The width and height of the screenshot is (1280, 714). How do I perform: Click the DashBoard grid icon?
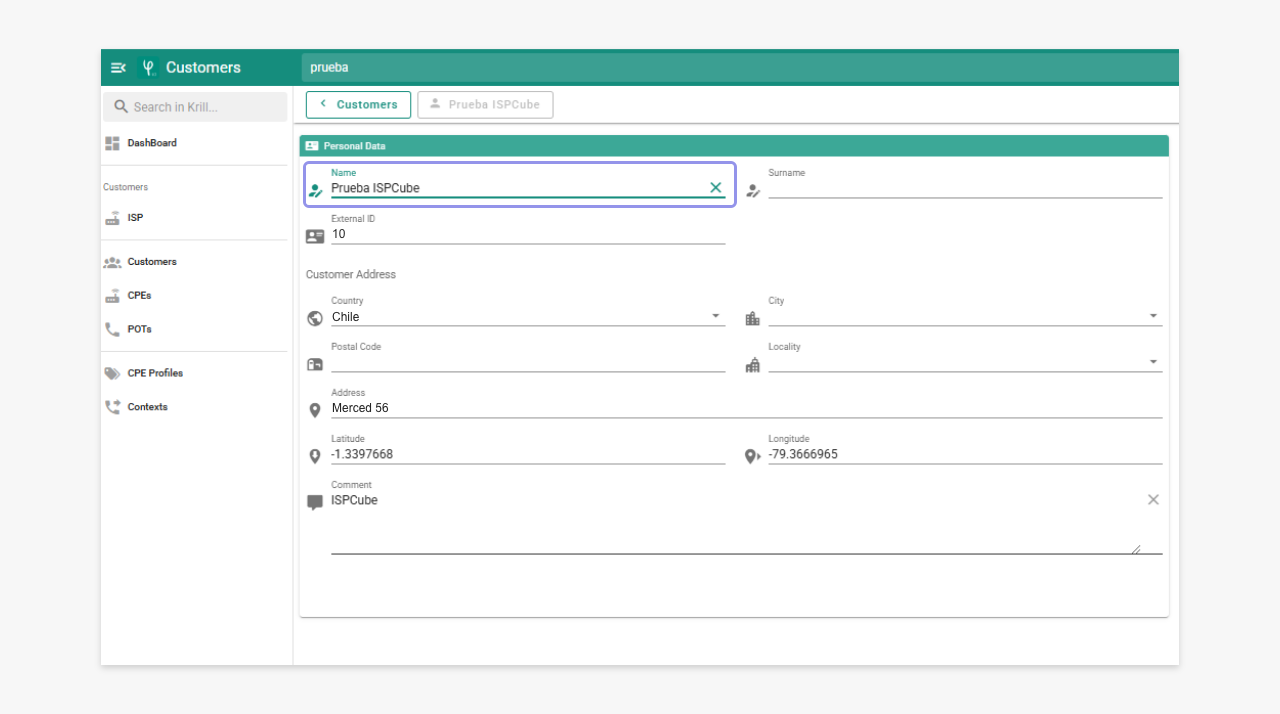(x=112, y=143)
